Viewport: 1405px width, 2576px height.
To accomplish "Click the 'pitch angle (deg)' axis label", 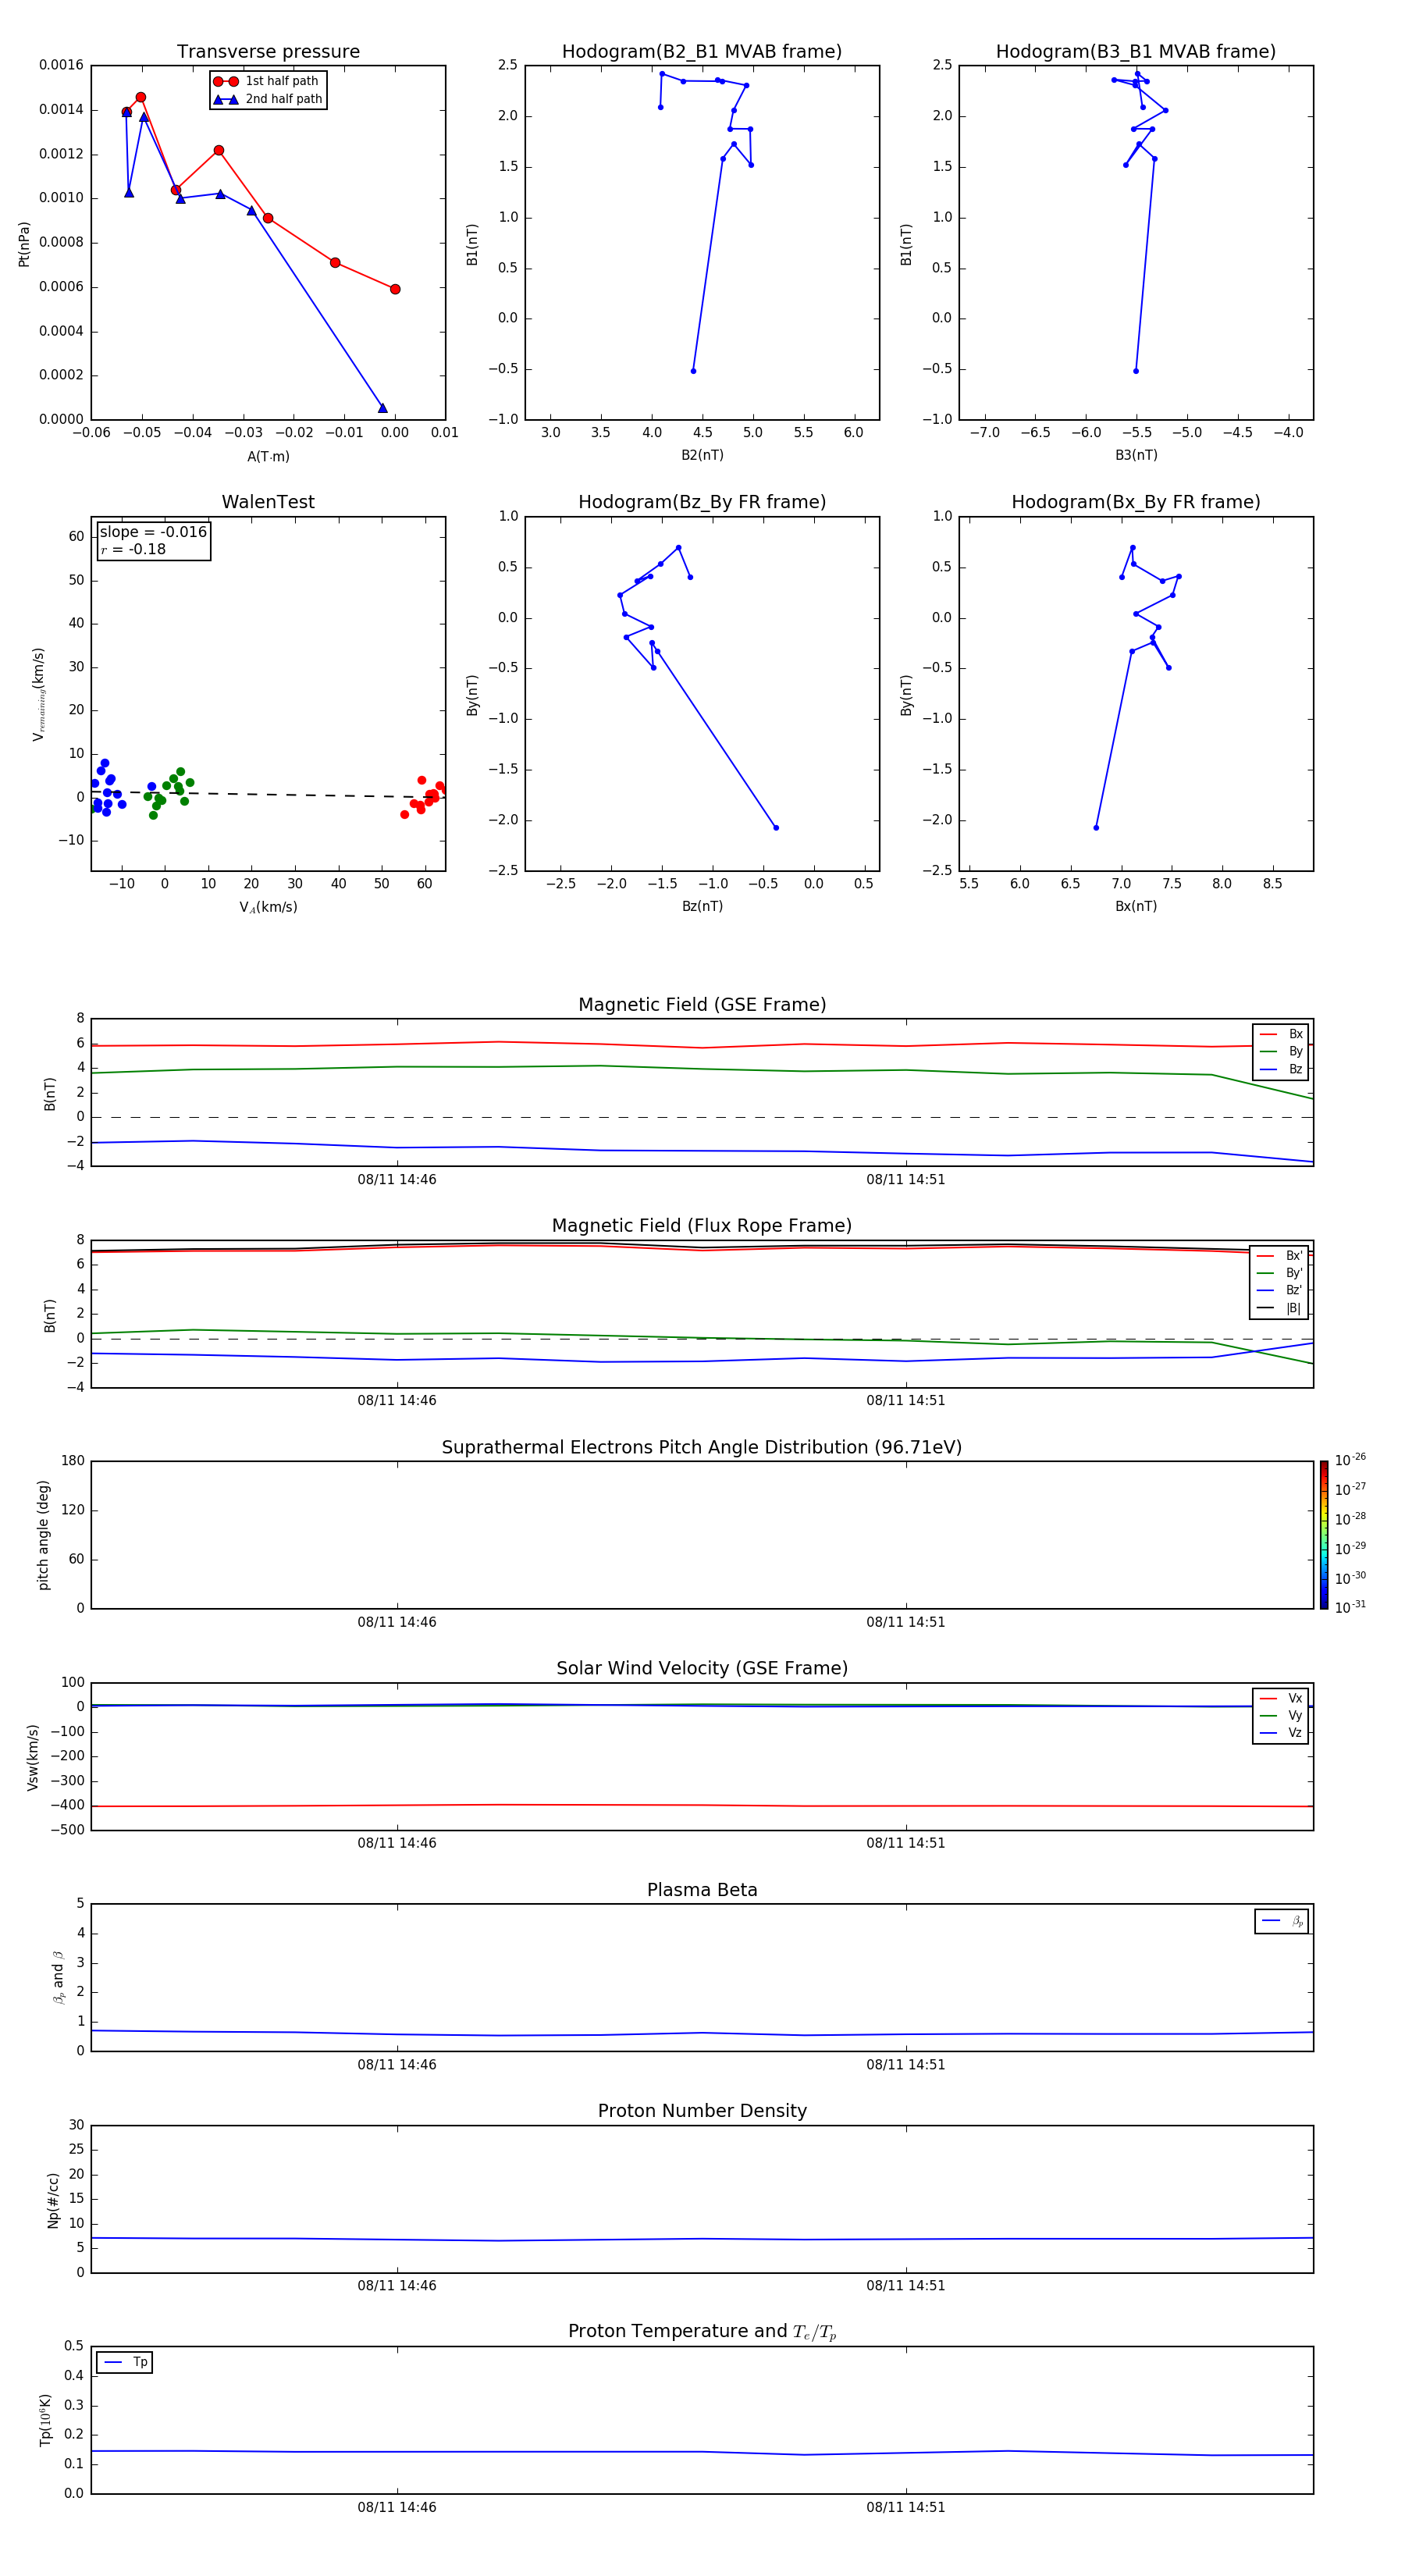I will click(43, 1535).
